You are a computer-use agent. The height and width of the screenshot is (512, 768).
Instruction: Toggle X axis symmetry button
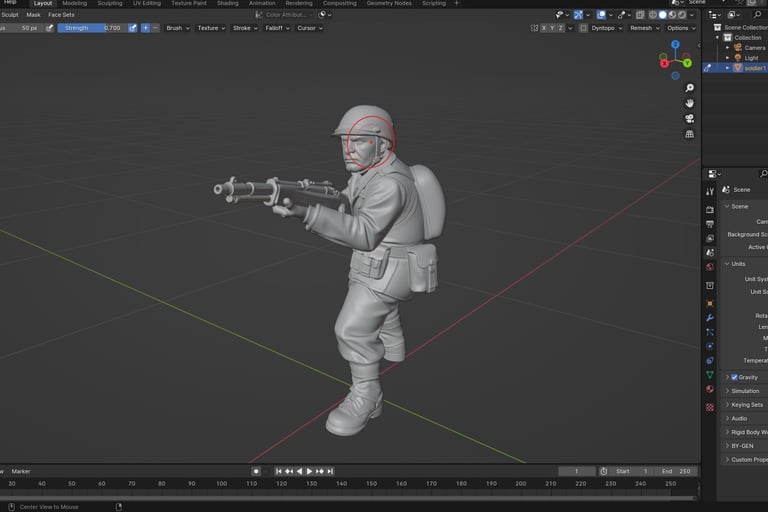coord(543,28)
